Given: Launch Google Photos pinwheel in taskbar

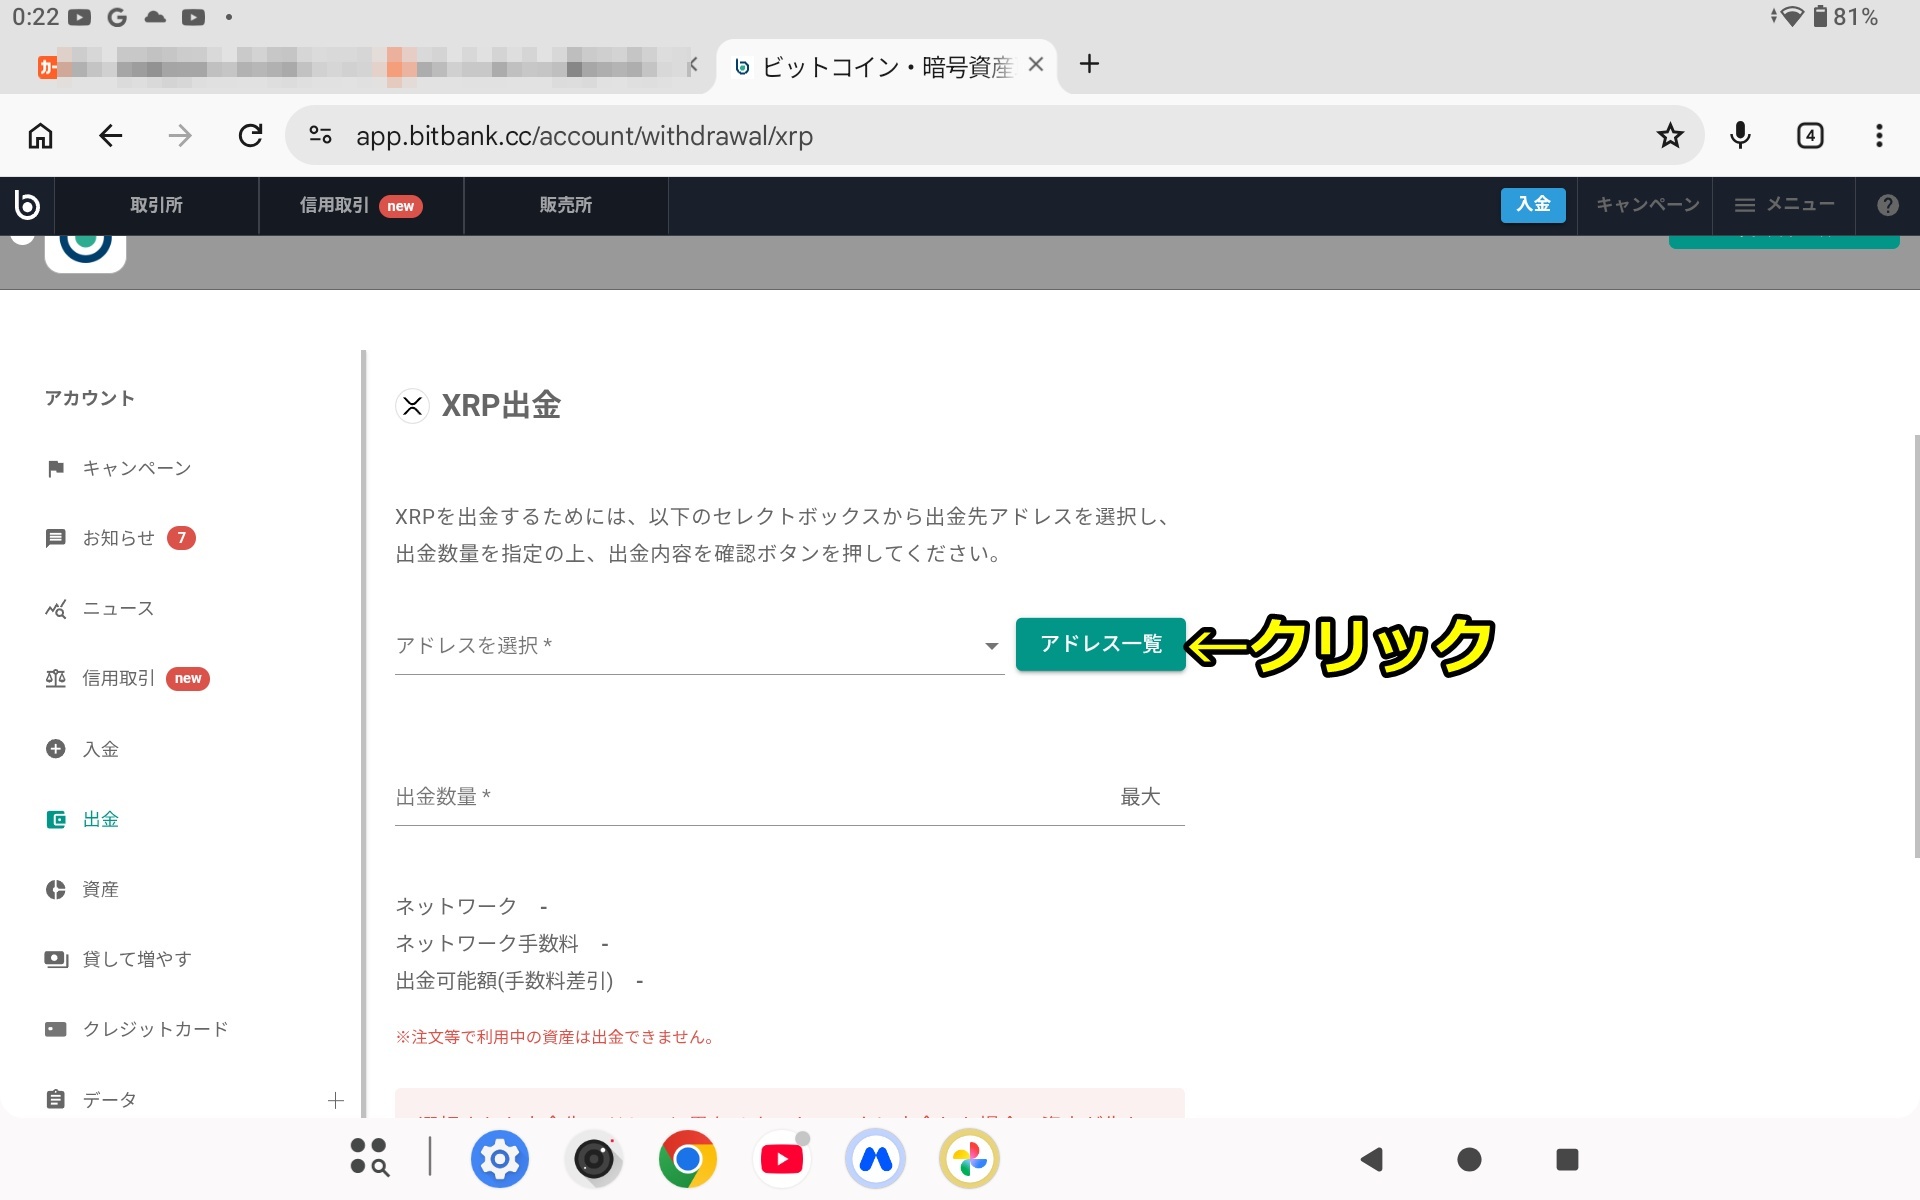Looking at the screenshot, I should click(969, 1159).
